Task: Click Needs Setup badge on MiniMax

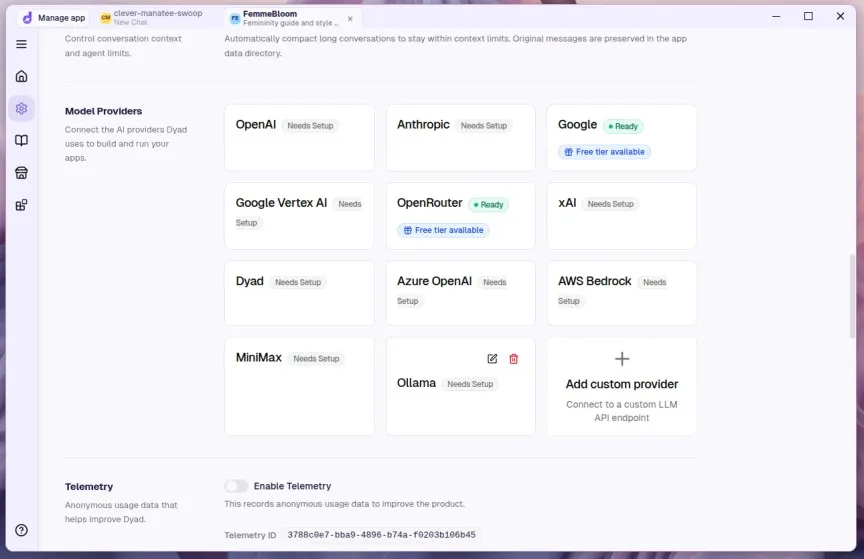Action: pyautogui.click(x=316, y=358)
